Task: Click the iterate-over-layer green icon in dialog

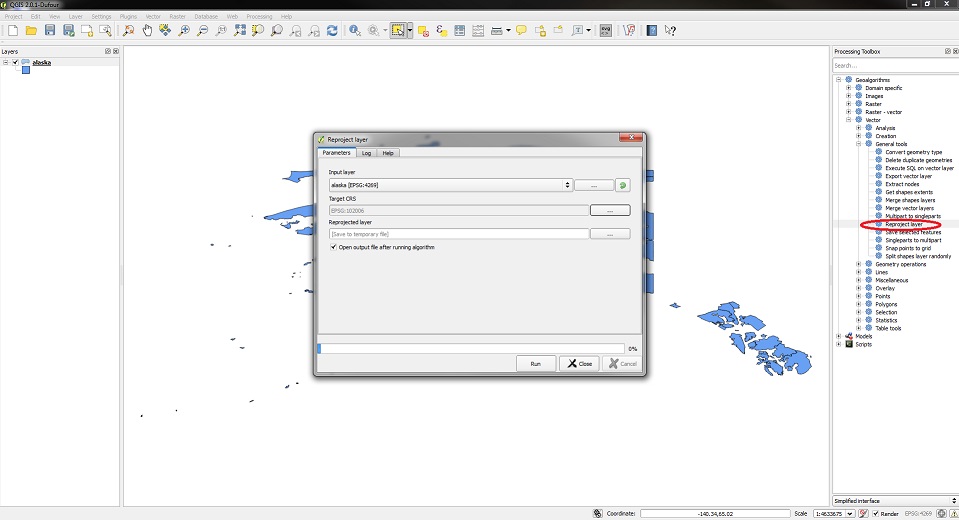Action: [623, 185]
